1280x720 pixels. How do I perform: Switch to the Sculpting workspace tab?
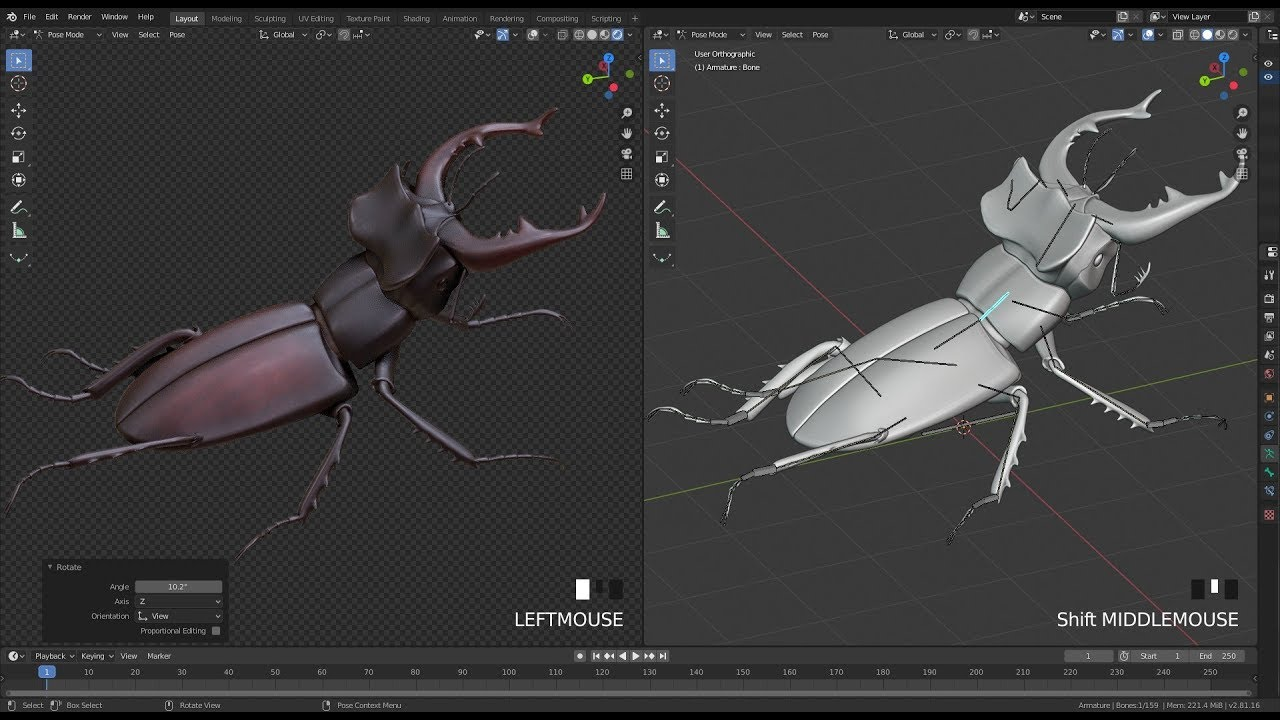pyautogui.click(x=269, y=18)
